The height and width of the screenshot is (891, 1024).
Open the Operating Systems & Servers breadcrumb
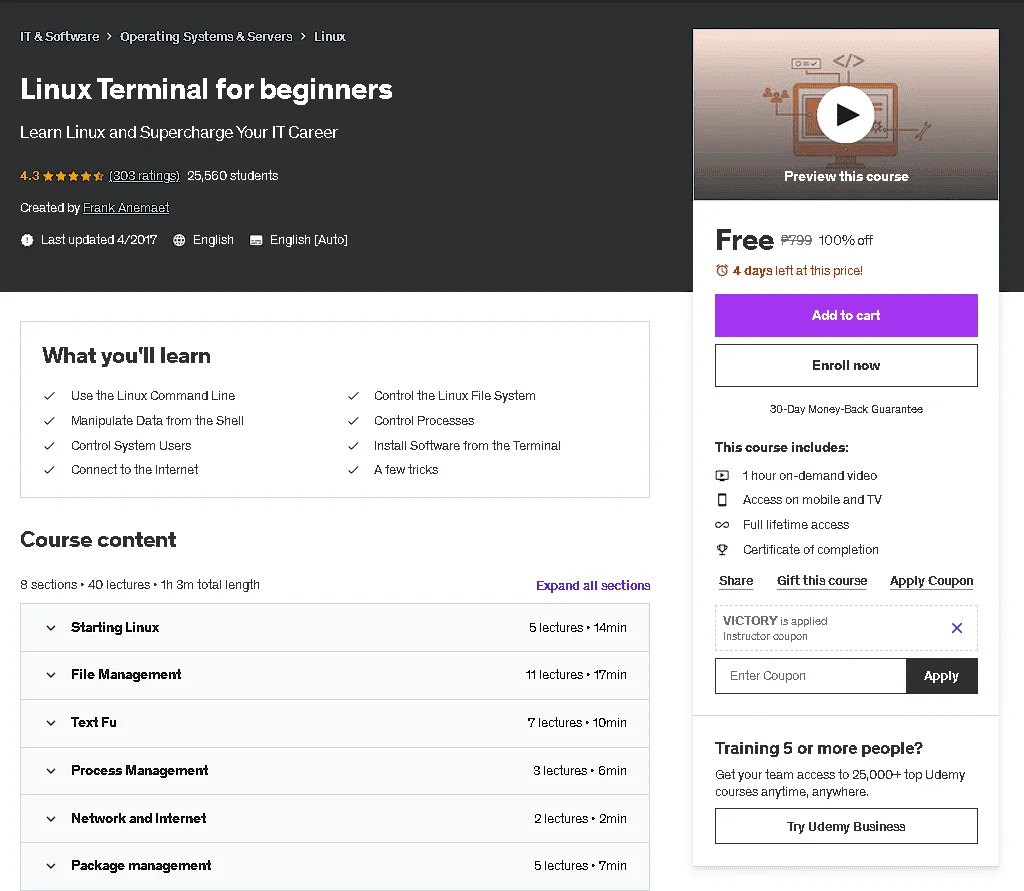tap(206, 37)
